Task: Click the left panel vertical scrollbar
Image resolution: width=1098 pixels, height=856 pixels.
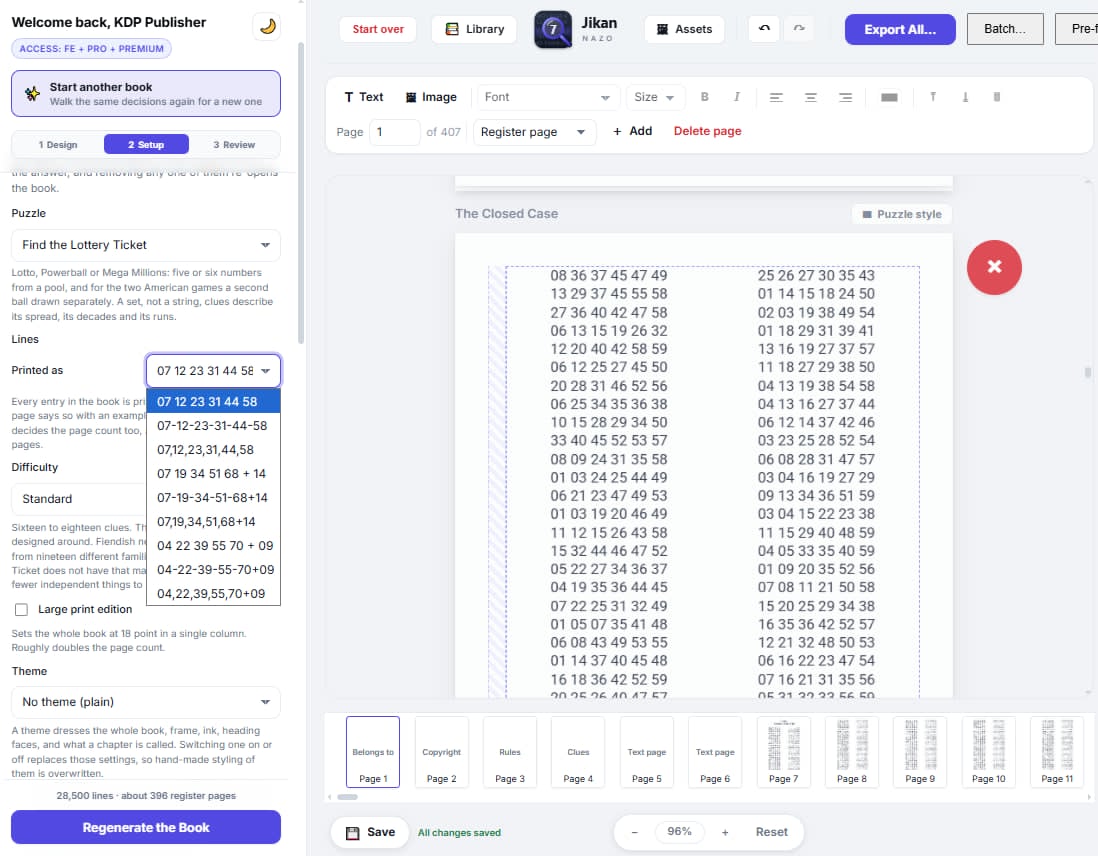Action: pyautogui.click(x=301, y=193)
